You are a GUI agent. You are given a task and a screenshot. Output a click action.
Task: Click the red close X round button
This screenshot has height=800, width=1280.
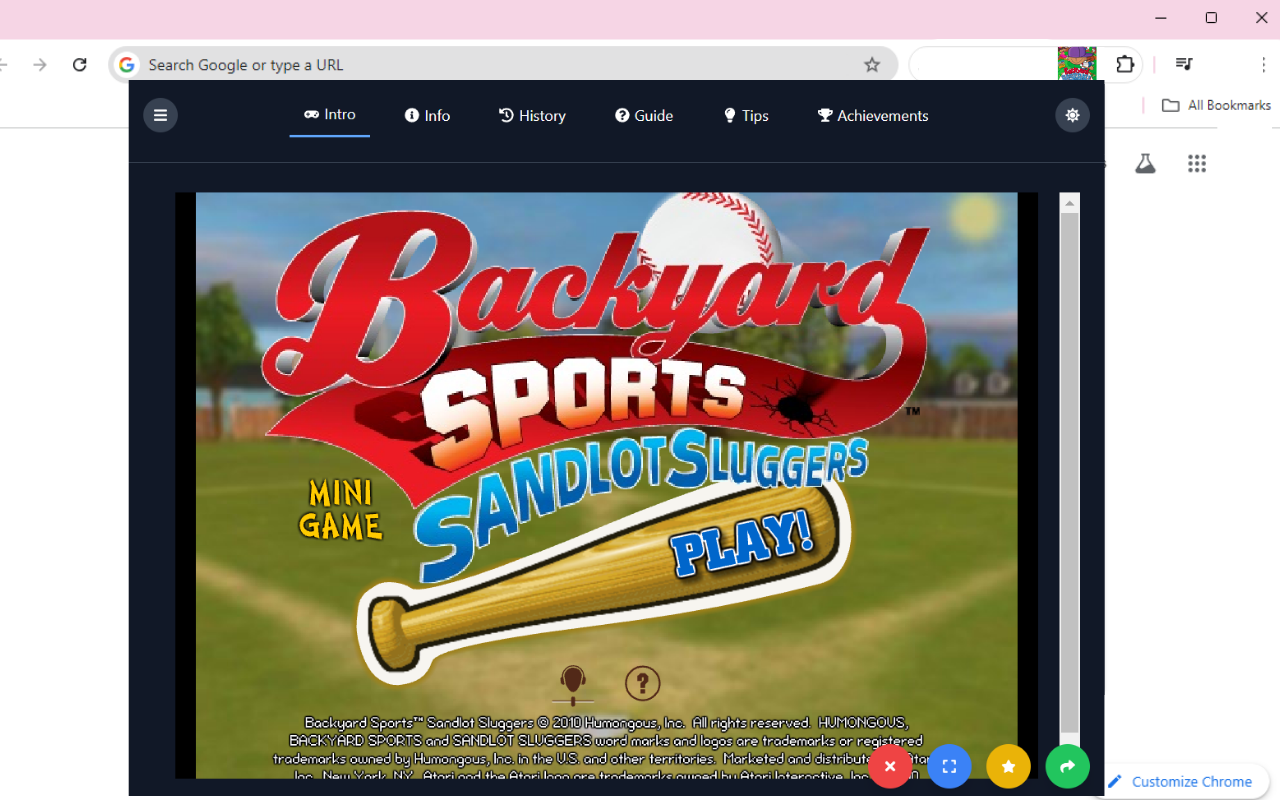(x=890, y=767)
